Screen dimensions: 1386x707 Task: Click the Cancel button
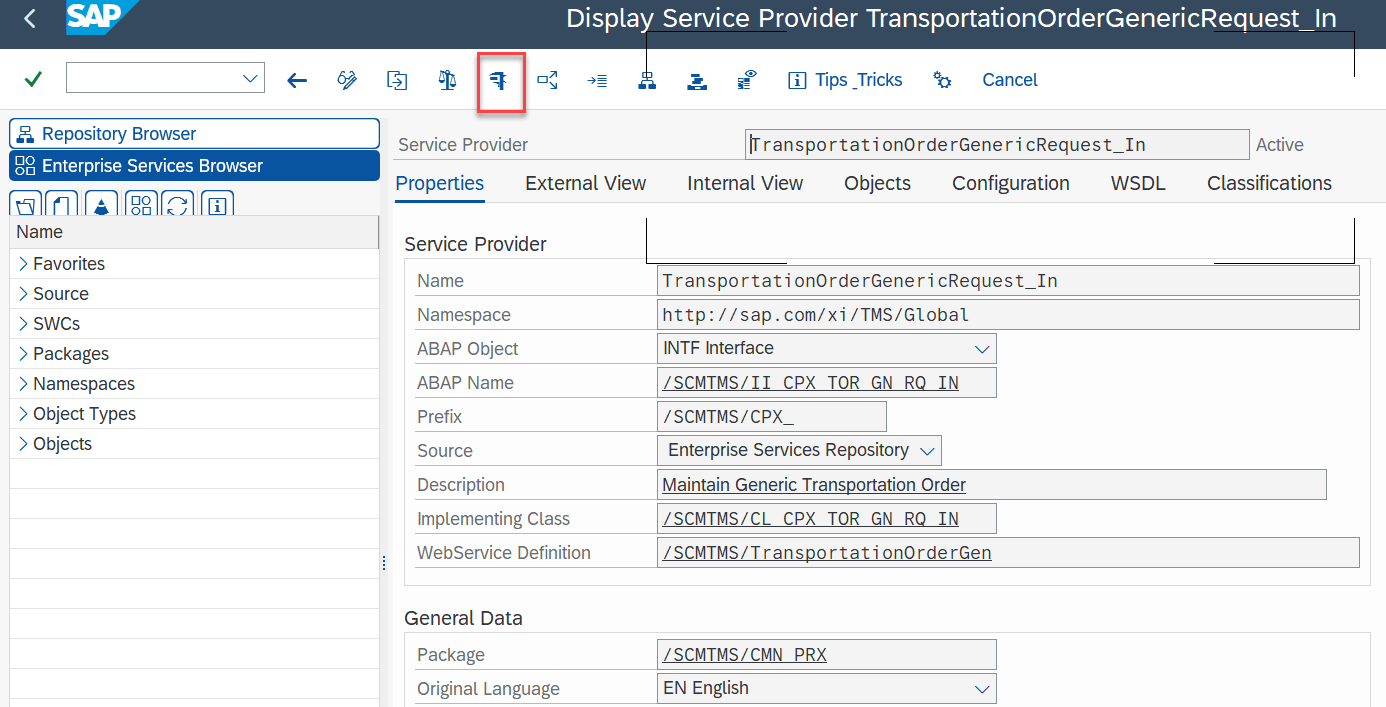click(1010, 80)
